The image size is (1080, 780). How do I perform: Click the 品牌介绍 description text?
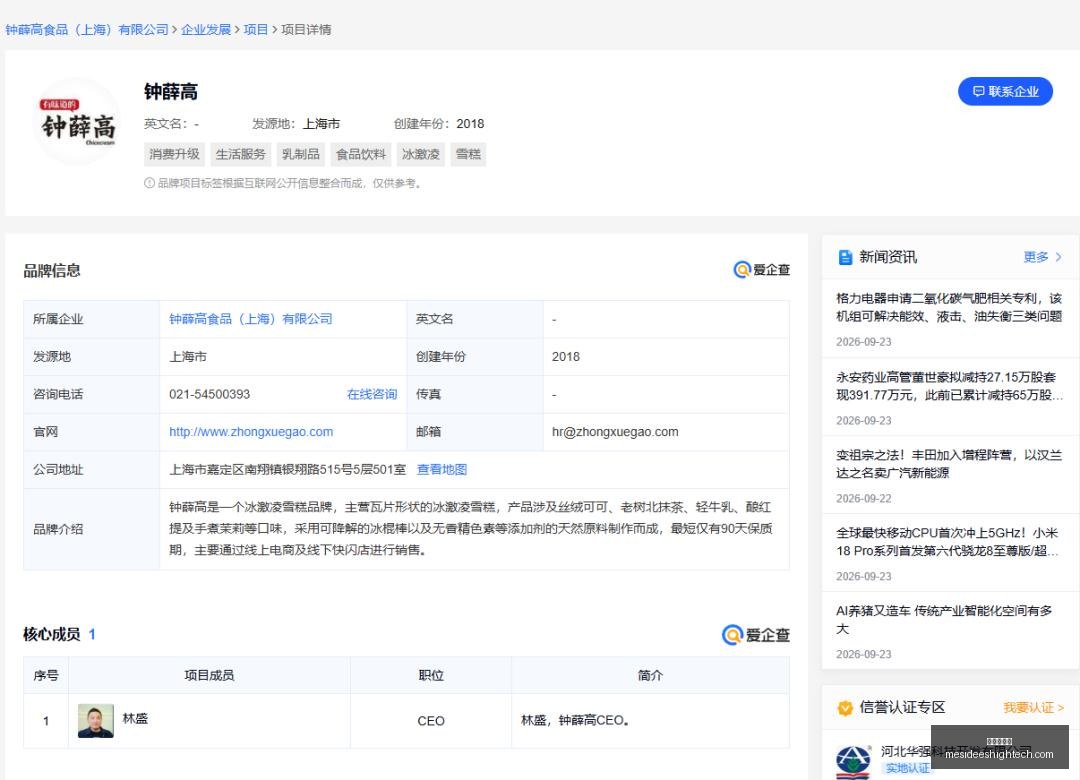(x=471, y=528)
